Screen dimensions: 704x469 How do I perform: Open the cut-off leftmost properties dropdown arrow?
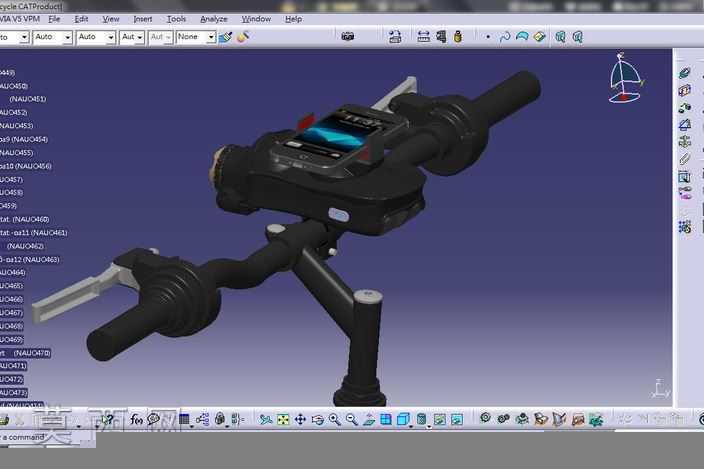pos(24,37)
